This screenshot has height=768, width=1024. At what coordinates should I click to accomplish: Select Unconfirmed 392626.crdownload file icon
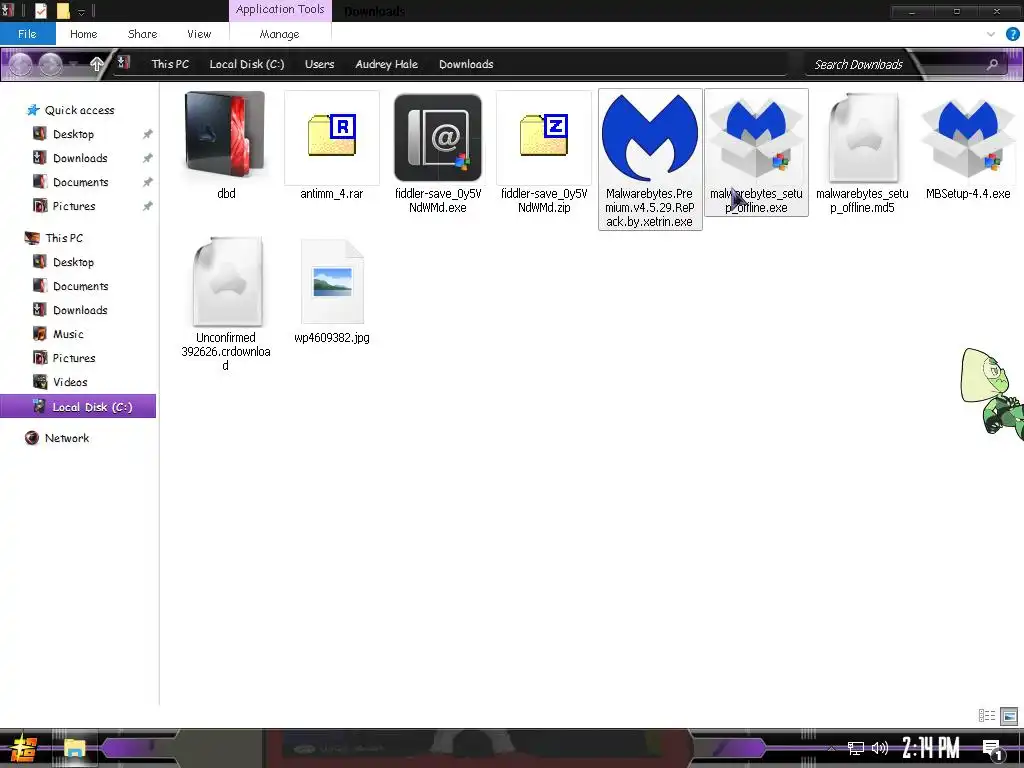[x=227, y=281]
